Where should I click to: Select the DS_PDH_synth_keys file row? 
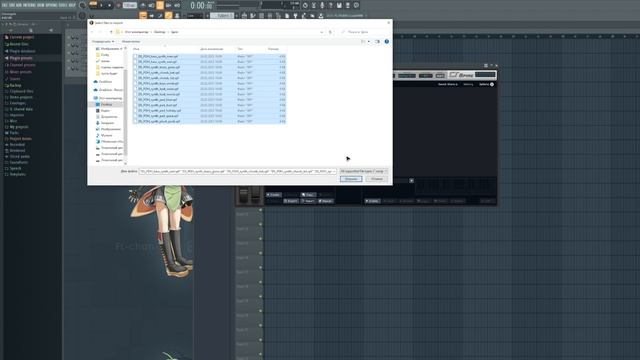coord(209,83)
